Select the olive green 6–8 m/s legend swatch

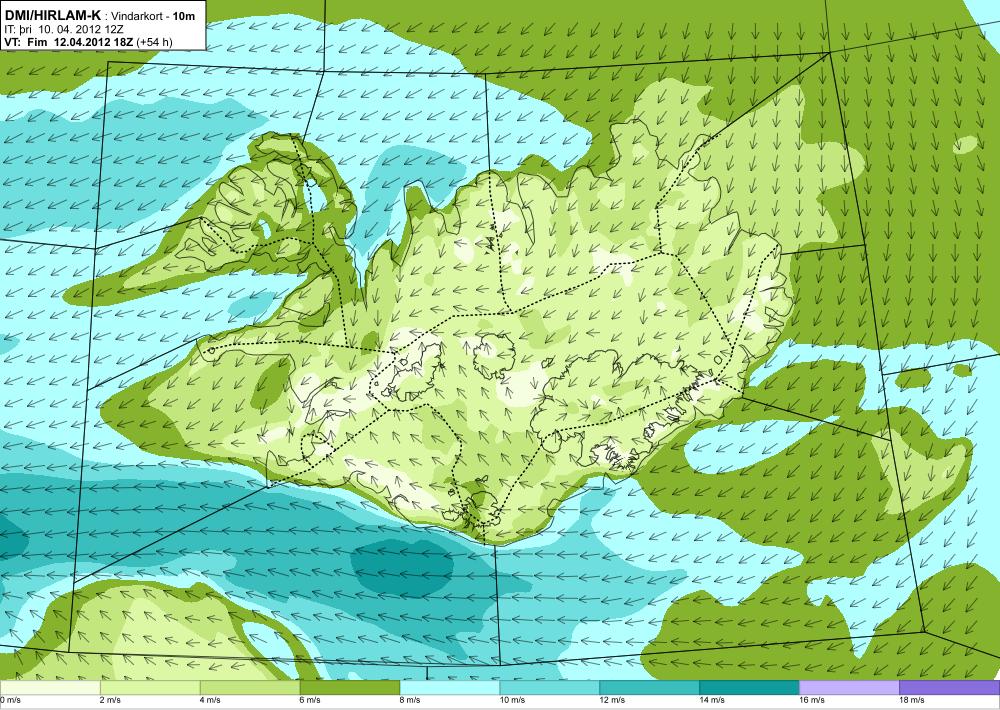[x=349, y=688]
